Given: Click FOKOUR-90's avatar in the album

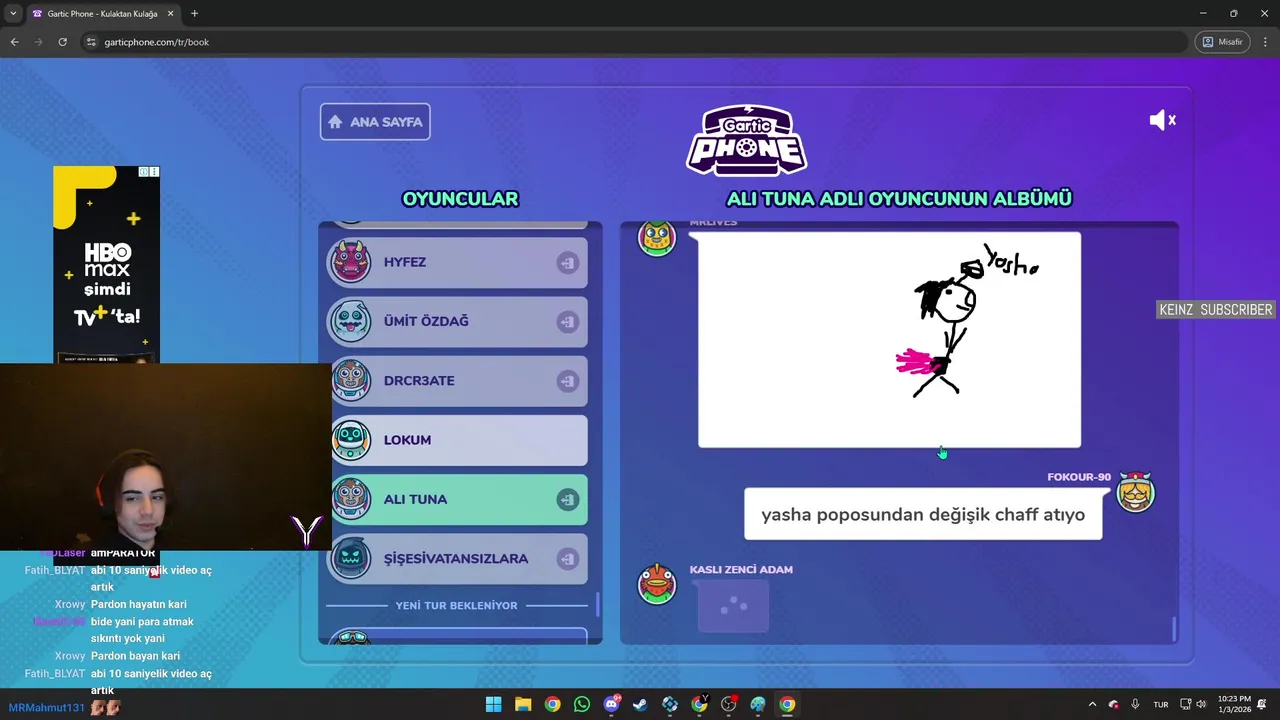Looking at the screenshot, I should tap(1135, 492).
